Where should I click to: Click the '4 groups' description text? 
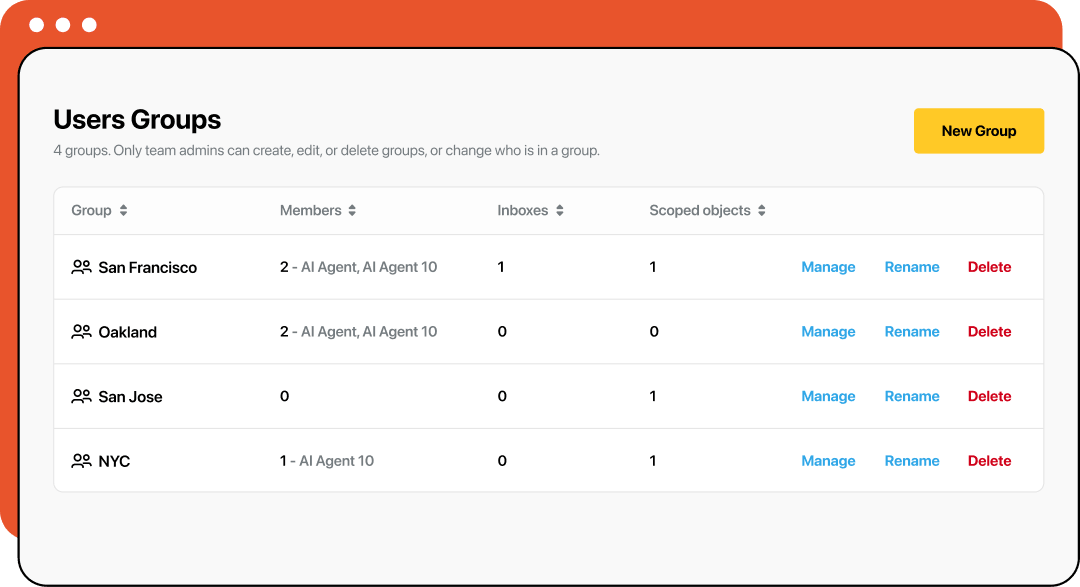(326, 150)
